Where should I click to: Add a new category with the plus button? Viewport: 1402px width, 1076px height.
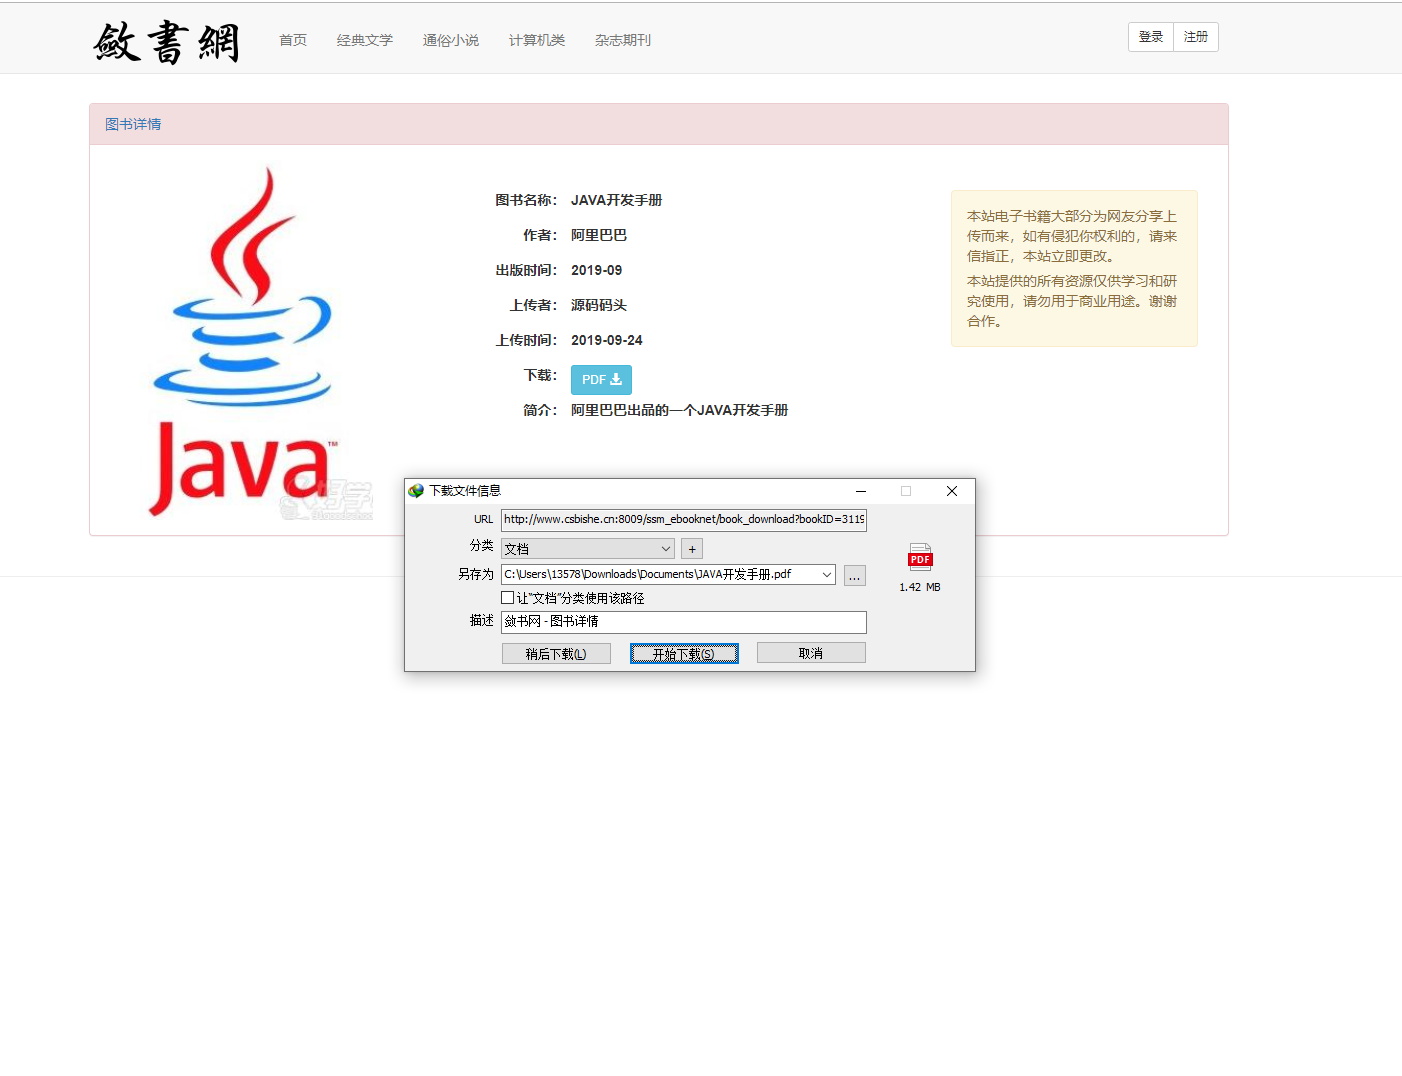pyautogui.click(x=692, y=549)
